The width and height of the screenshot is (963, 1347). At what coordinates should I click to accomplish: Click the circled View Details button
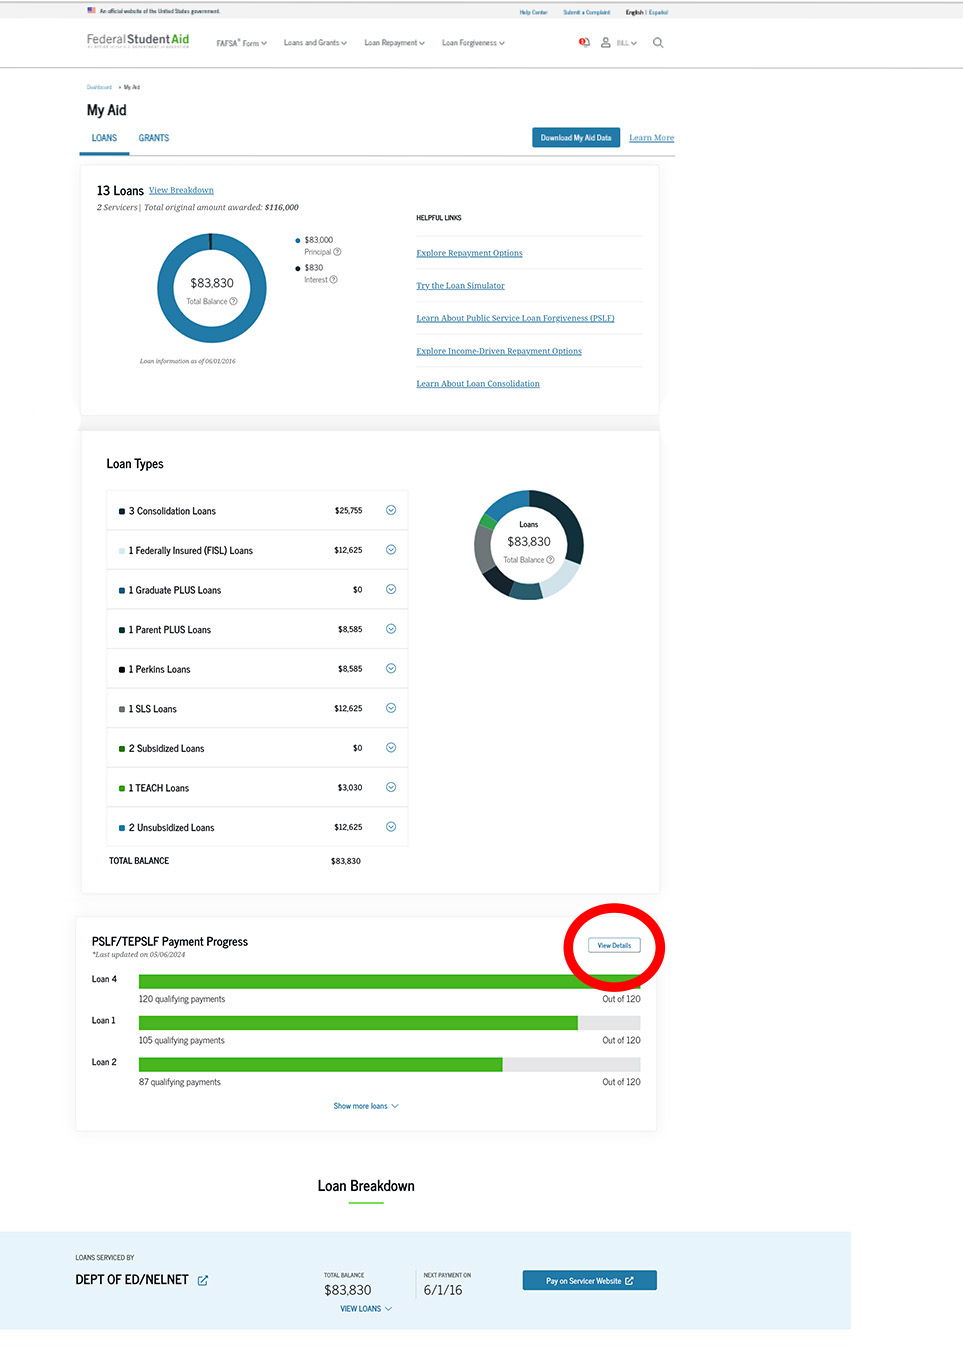(x=613, y=944)
